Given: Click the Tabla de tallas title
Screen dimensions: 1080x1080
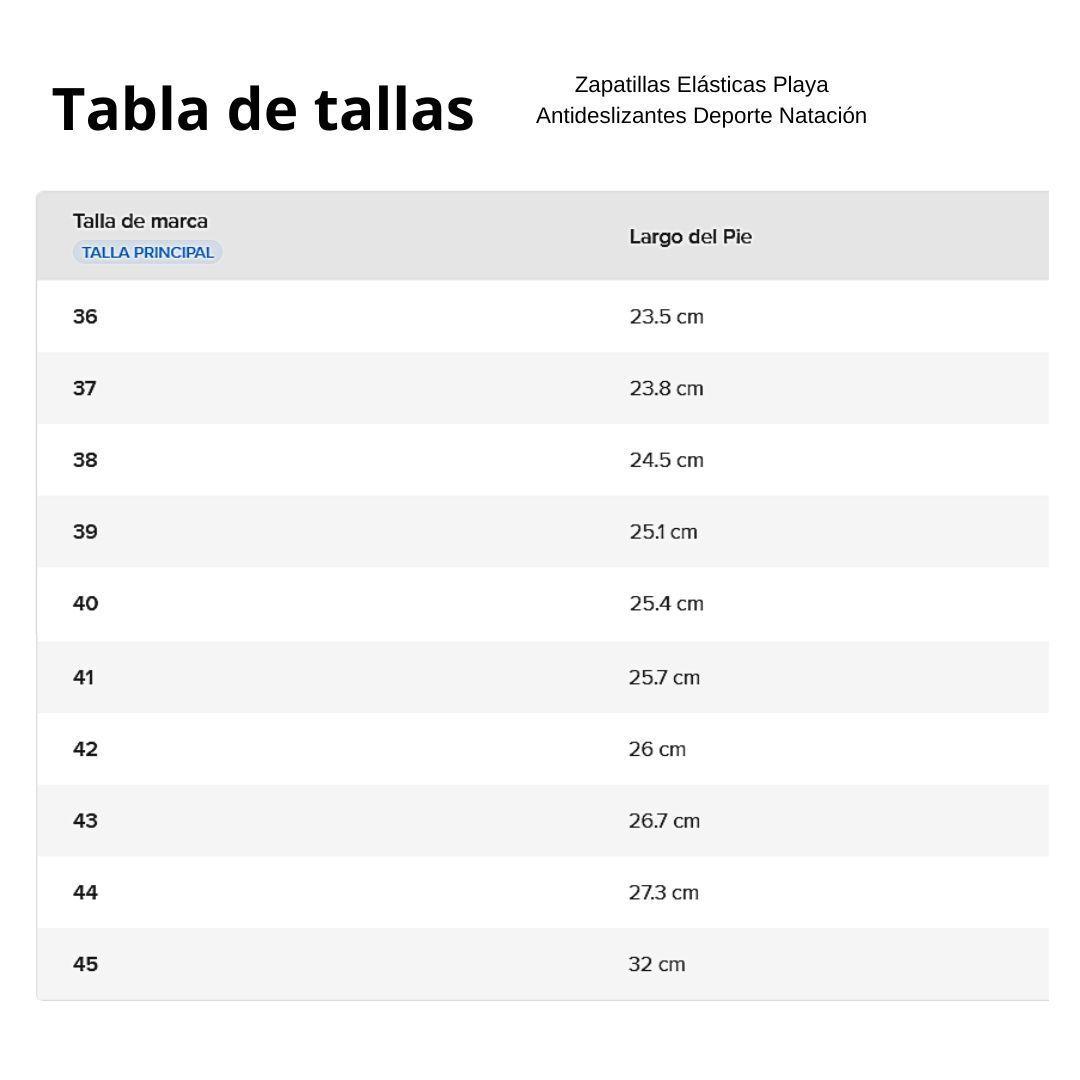Looking at the screenshot, I should 263,109.
